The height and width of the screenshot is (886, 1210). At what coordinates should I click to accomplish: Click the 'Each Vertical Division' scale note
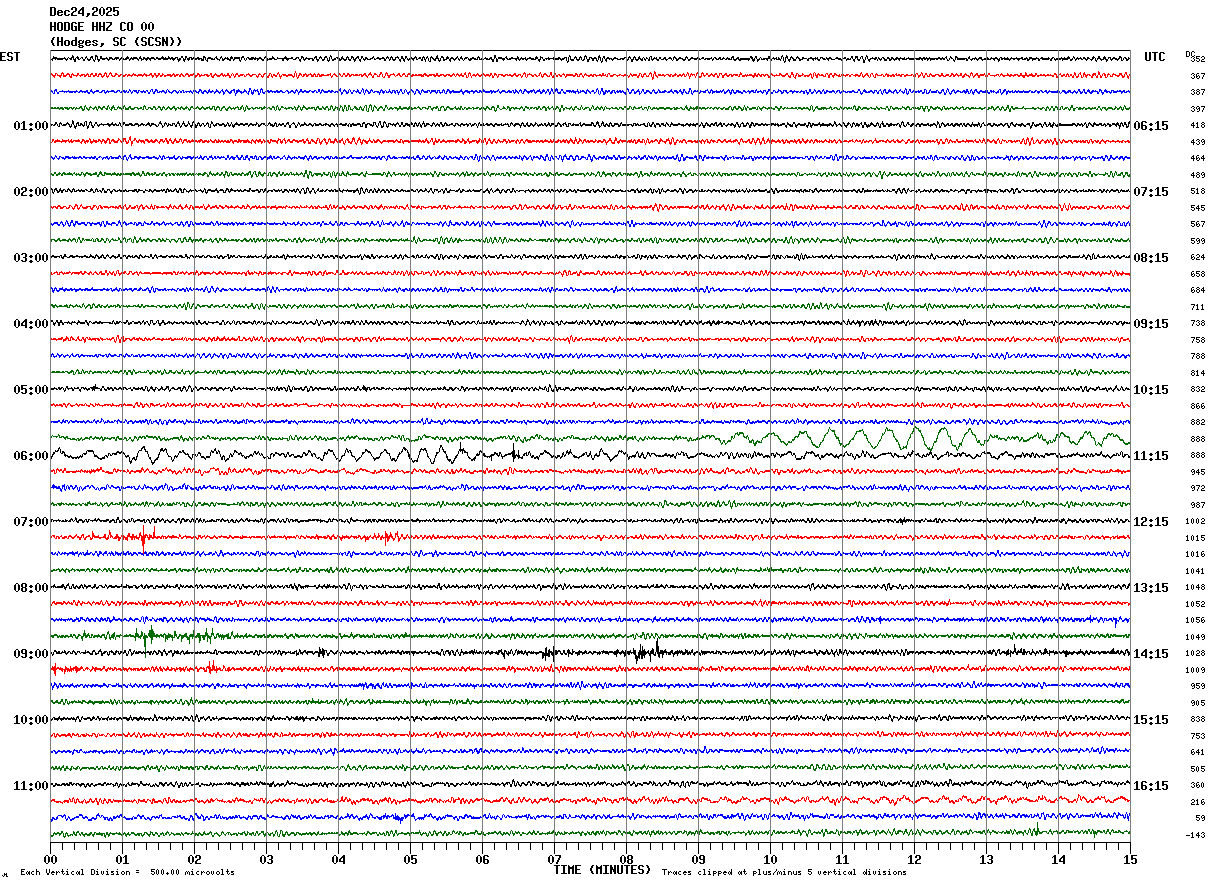[127, 873]
